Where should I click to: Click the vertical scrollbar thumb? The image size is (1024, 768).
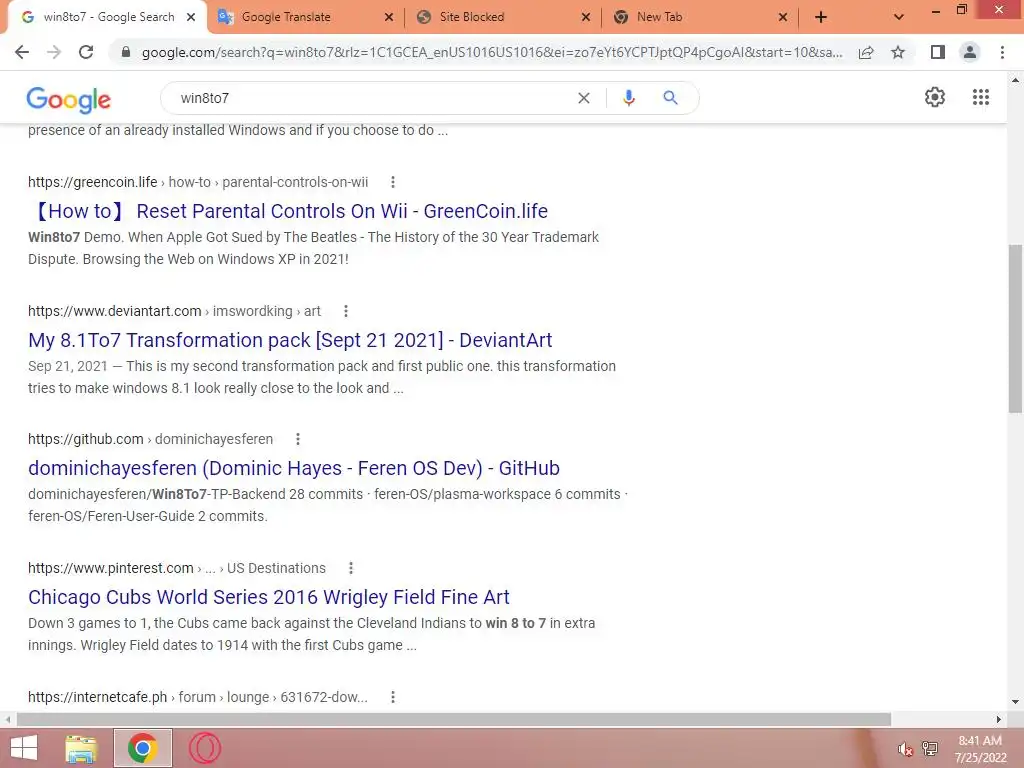coord(1015,328)
